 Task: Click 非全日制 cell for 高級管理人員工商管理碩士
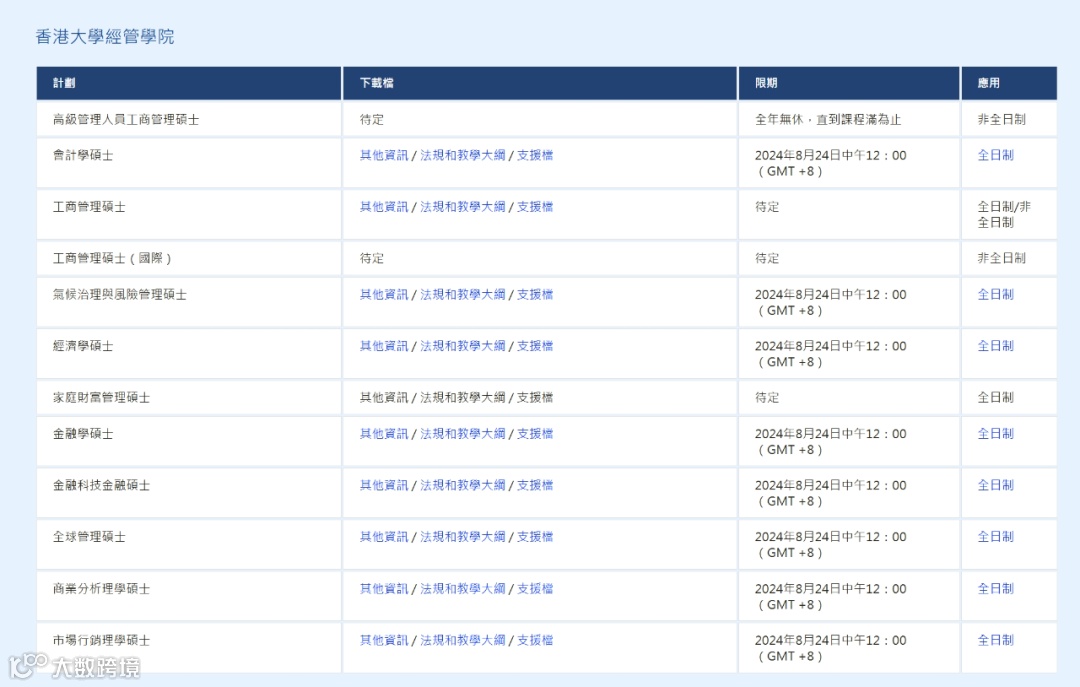[x=1001, y=120]
